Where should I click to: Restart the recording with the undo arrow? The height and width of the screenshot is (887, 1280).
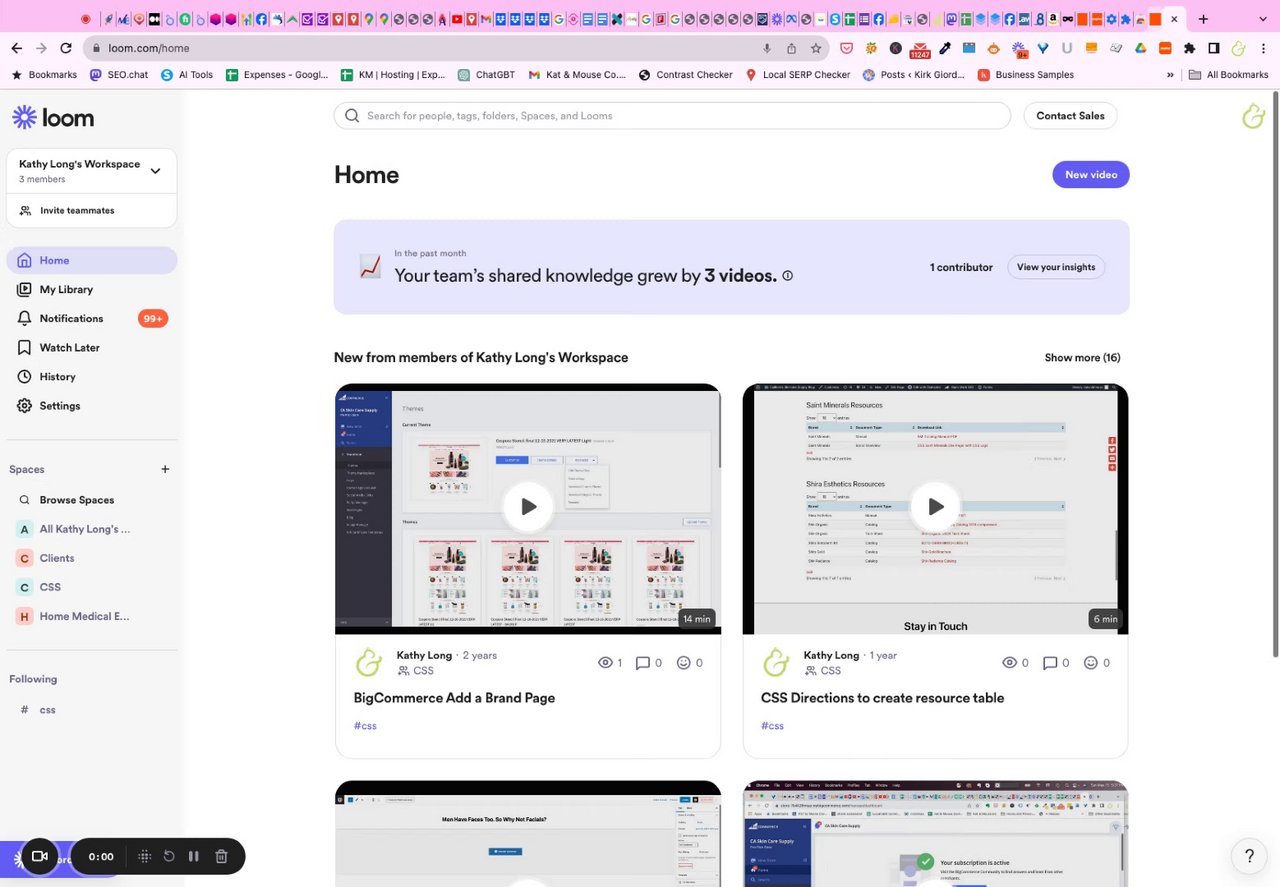point(169,856)
